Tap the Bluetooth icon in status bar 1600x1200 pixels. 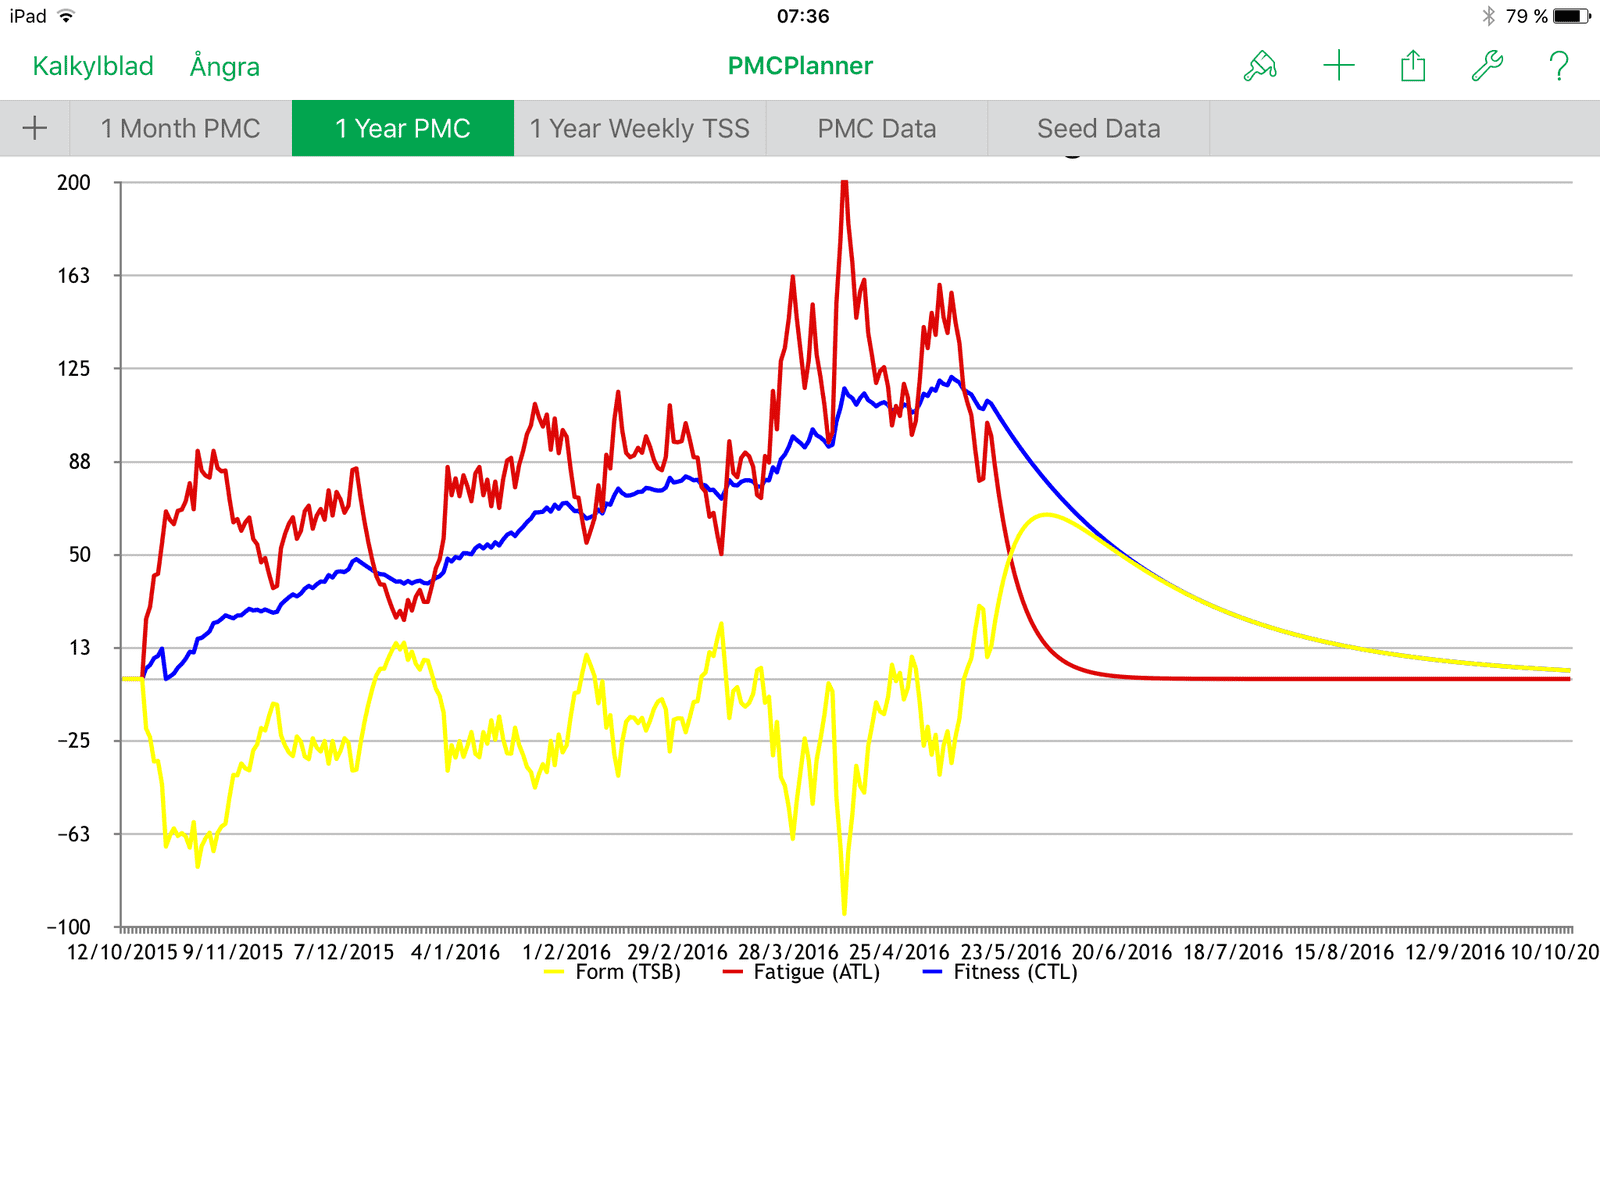point(1489,16)
